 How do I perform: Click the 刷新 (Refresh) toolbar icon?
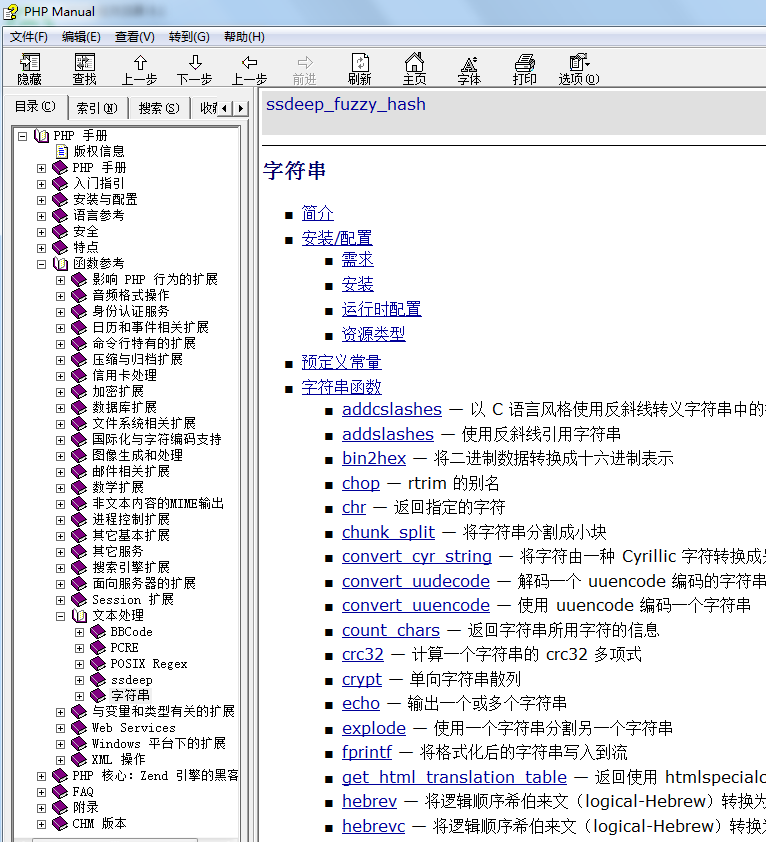359,63
